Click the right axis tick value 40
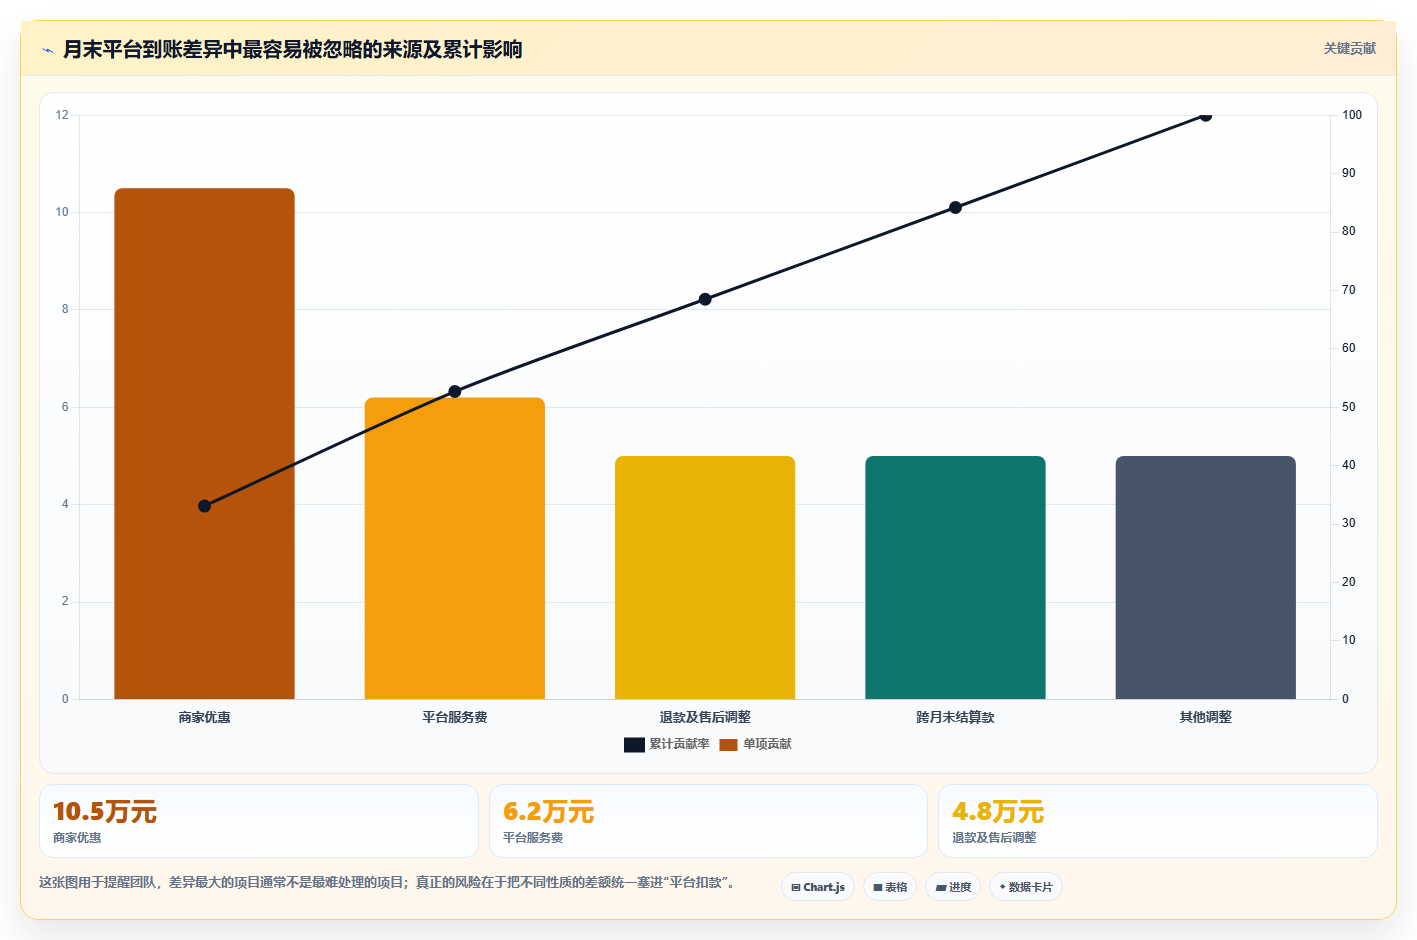Image resolution: width=1417 pixels, height=940 pixels. 1349,465
